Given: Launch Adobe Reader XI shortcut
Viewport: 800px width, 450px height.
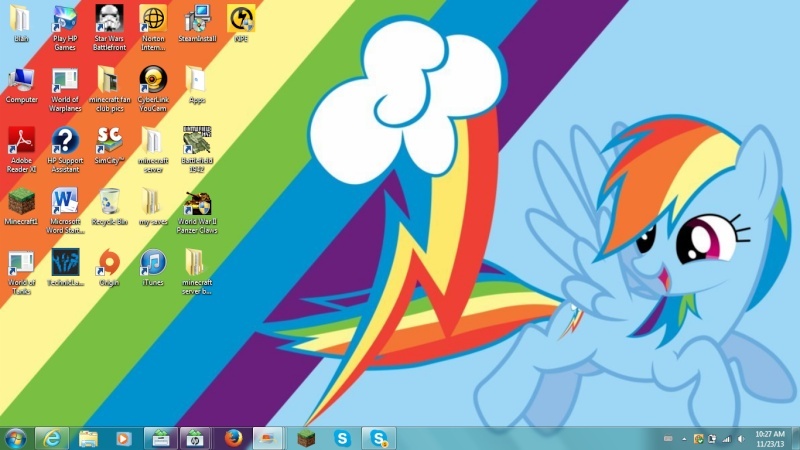Looking at the screenshot, I should point(21,150).
